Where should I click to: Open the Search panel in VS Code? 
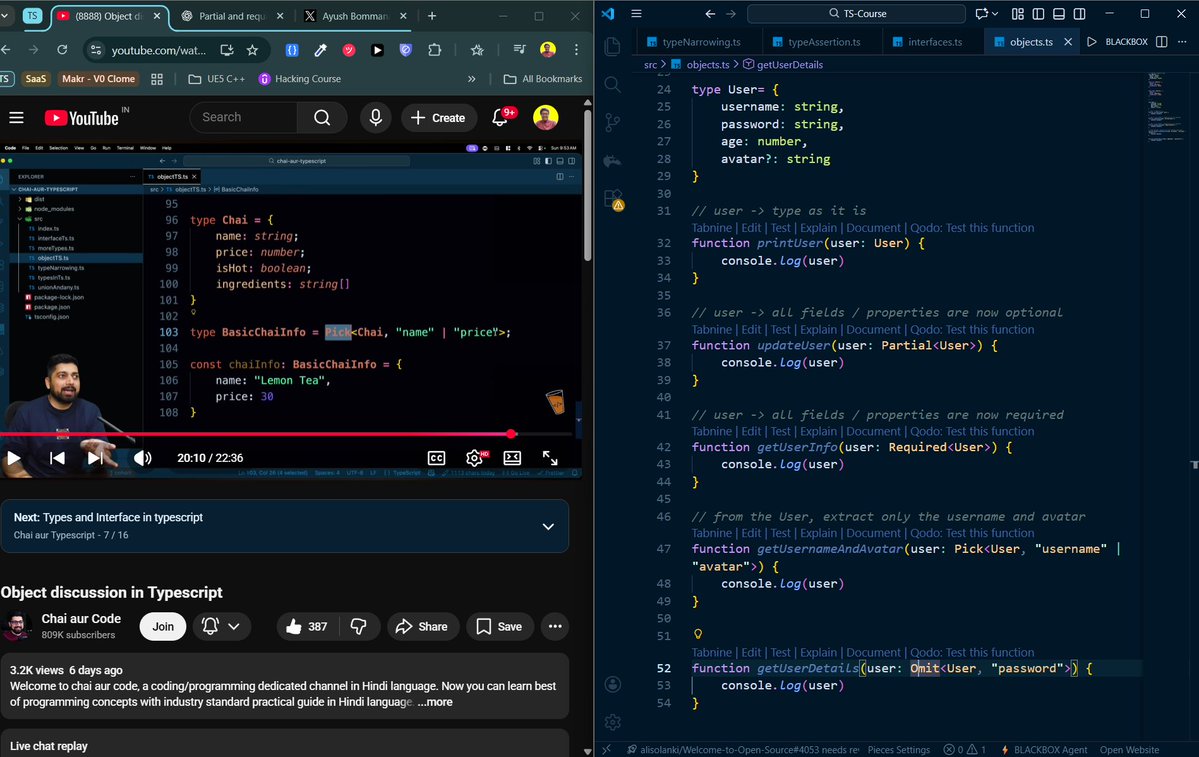point(612,84)
